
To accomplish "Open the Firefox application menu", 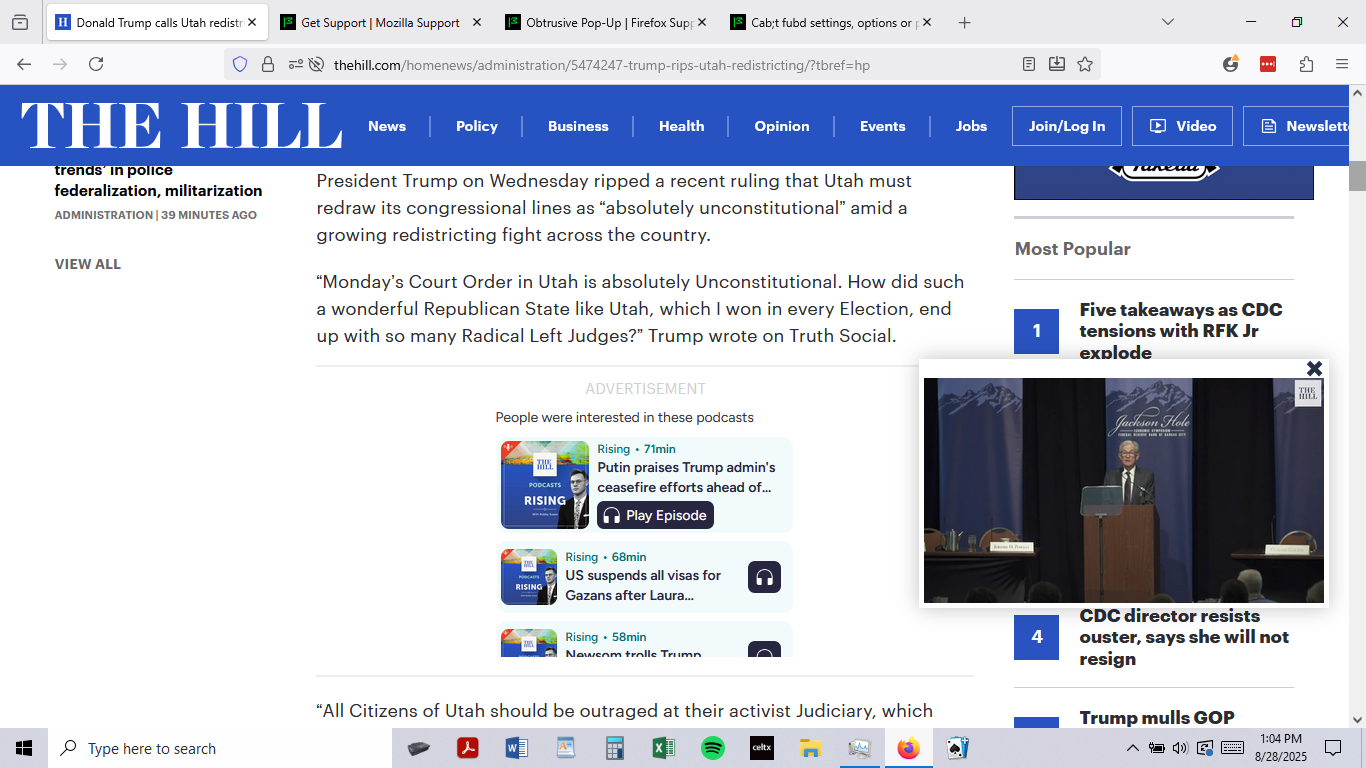I will pyautogui.click(x=1342, y=64).
